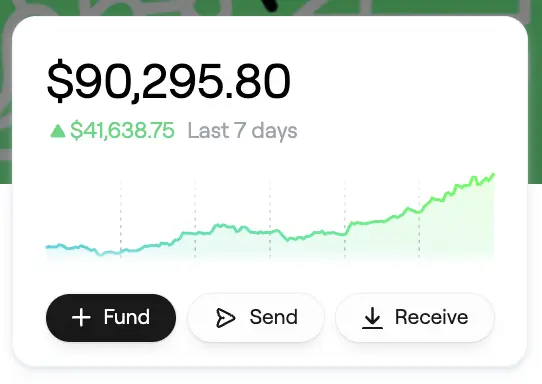Open the Last 7 days period label
This screenshot has height=384, width=542.
point(242,131)
